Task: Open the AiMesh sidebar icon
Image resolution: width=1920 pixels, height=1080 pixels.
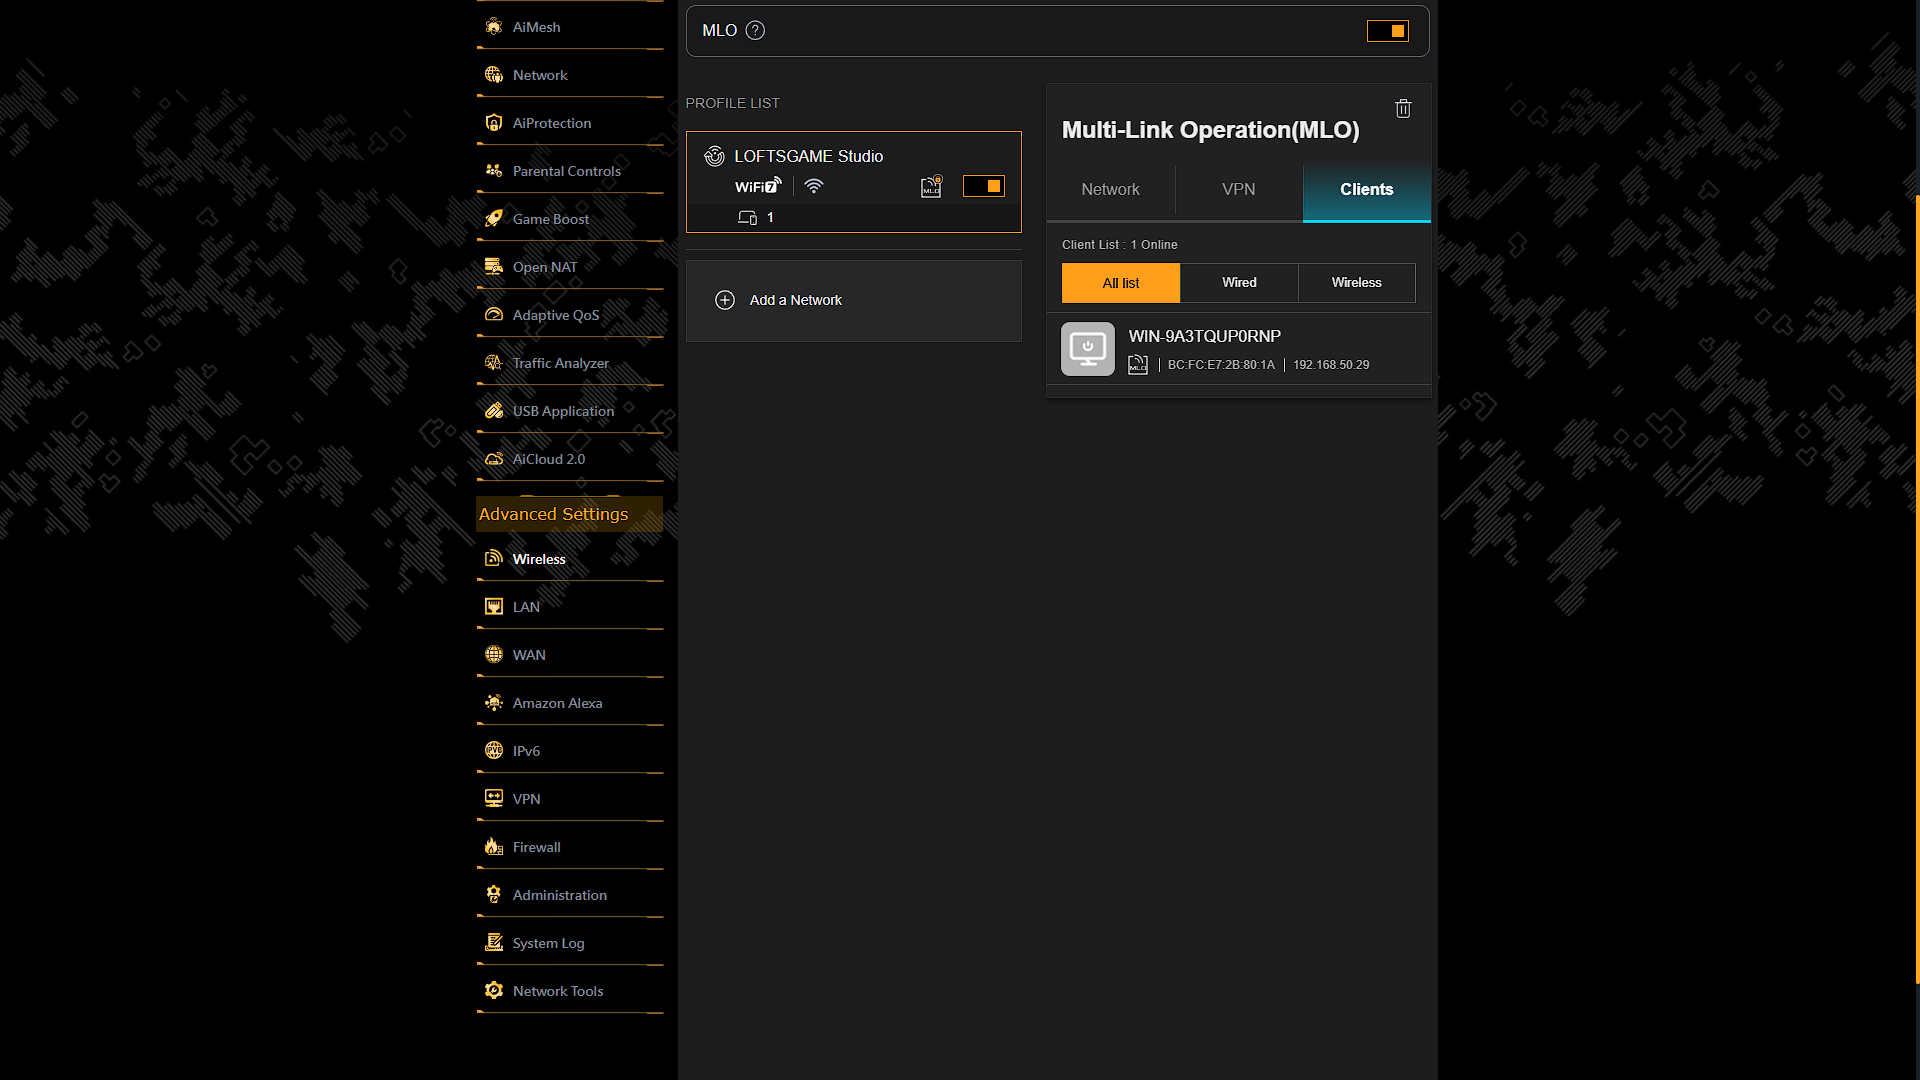Action: coord(494,27)
